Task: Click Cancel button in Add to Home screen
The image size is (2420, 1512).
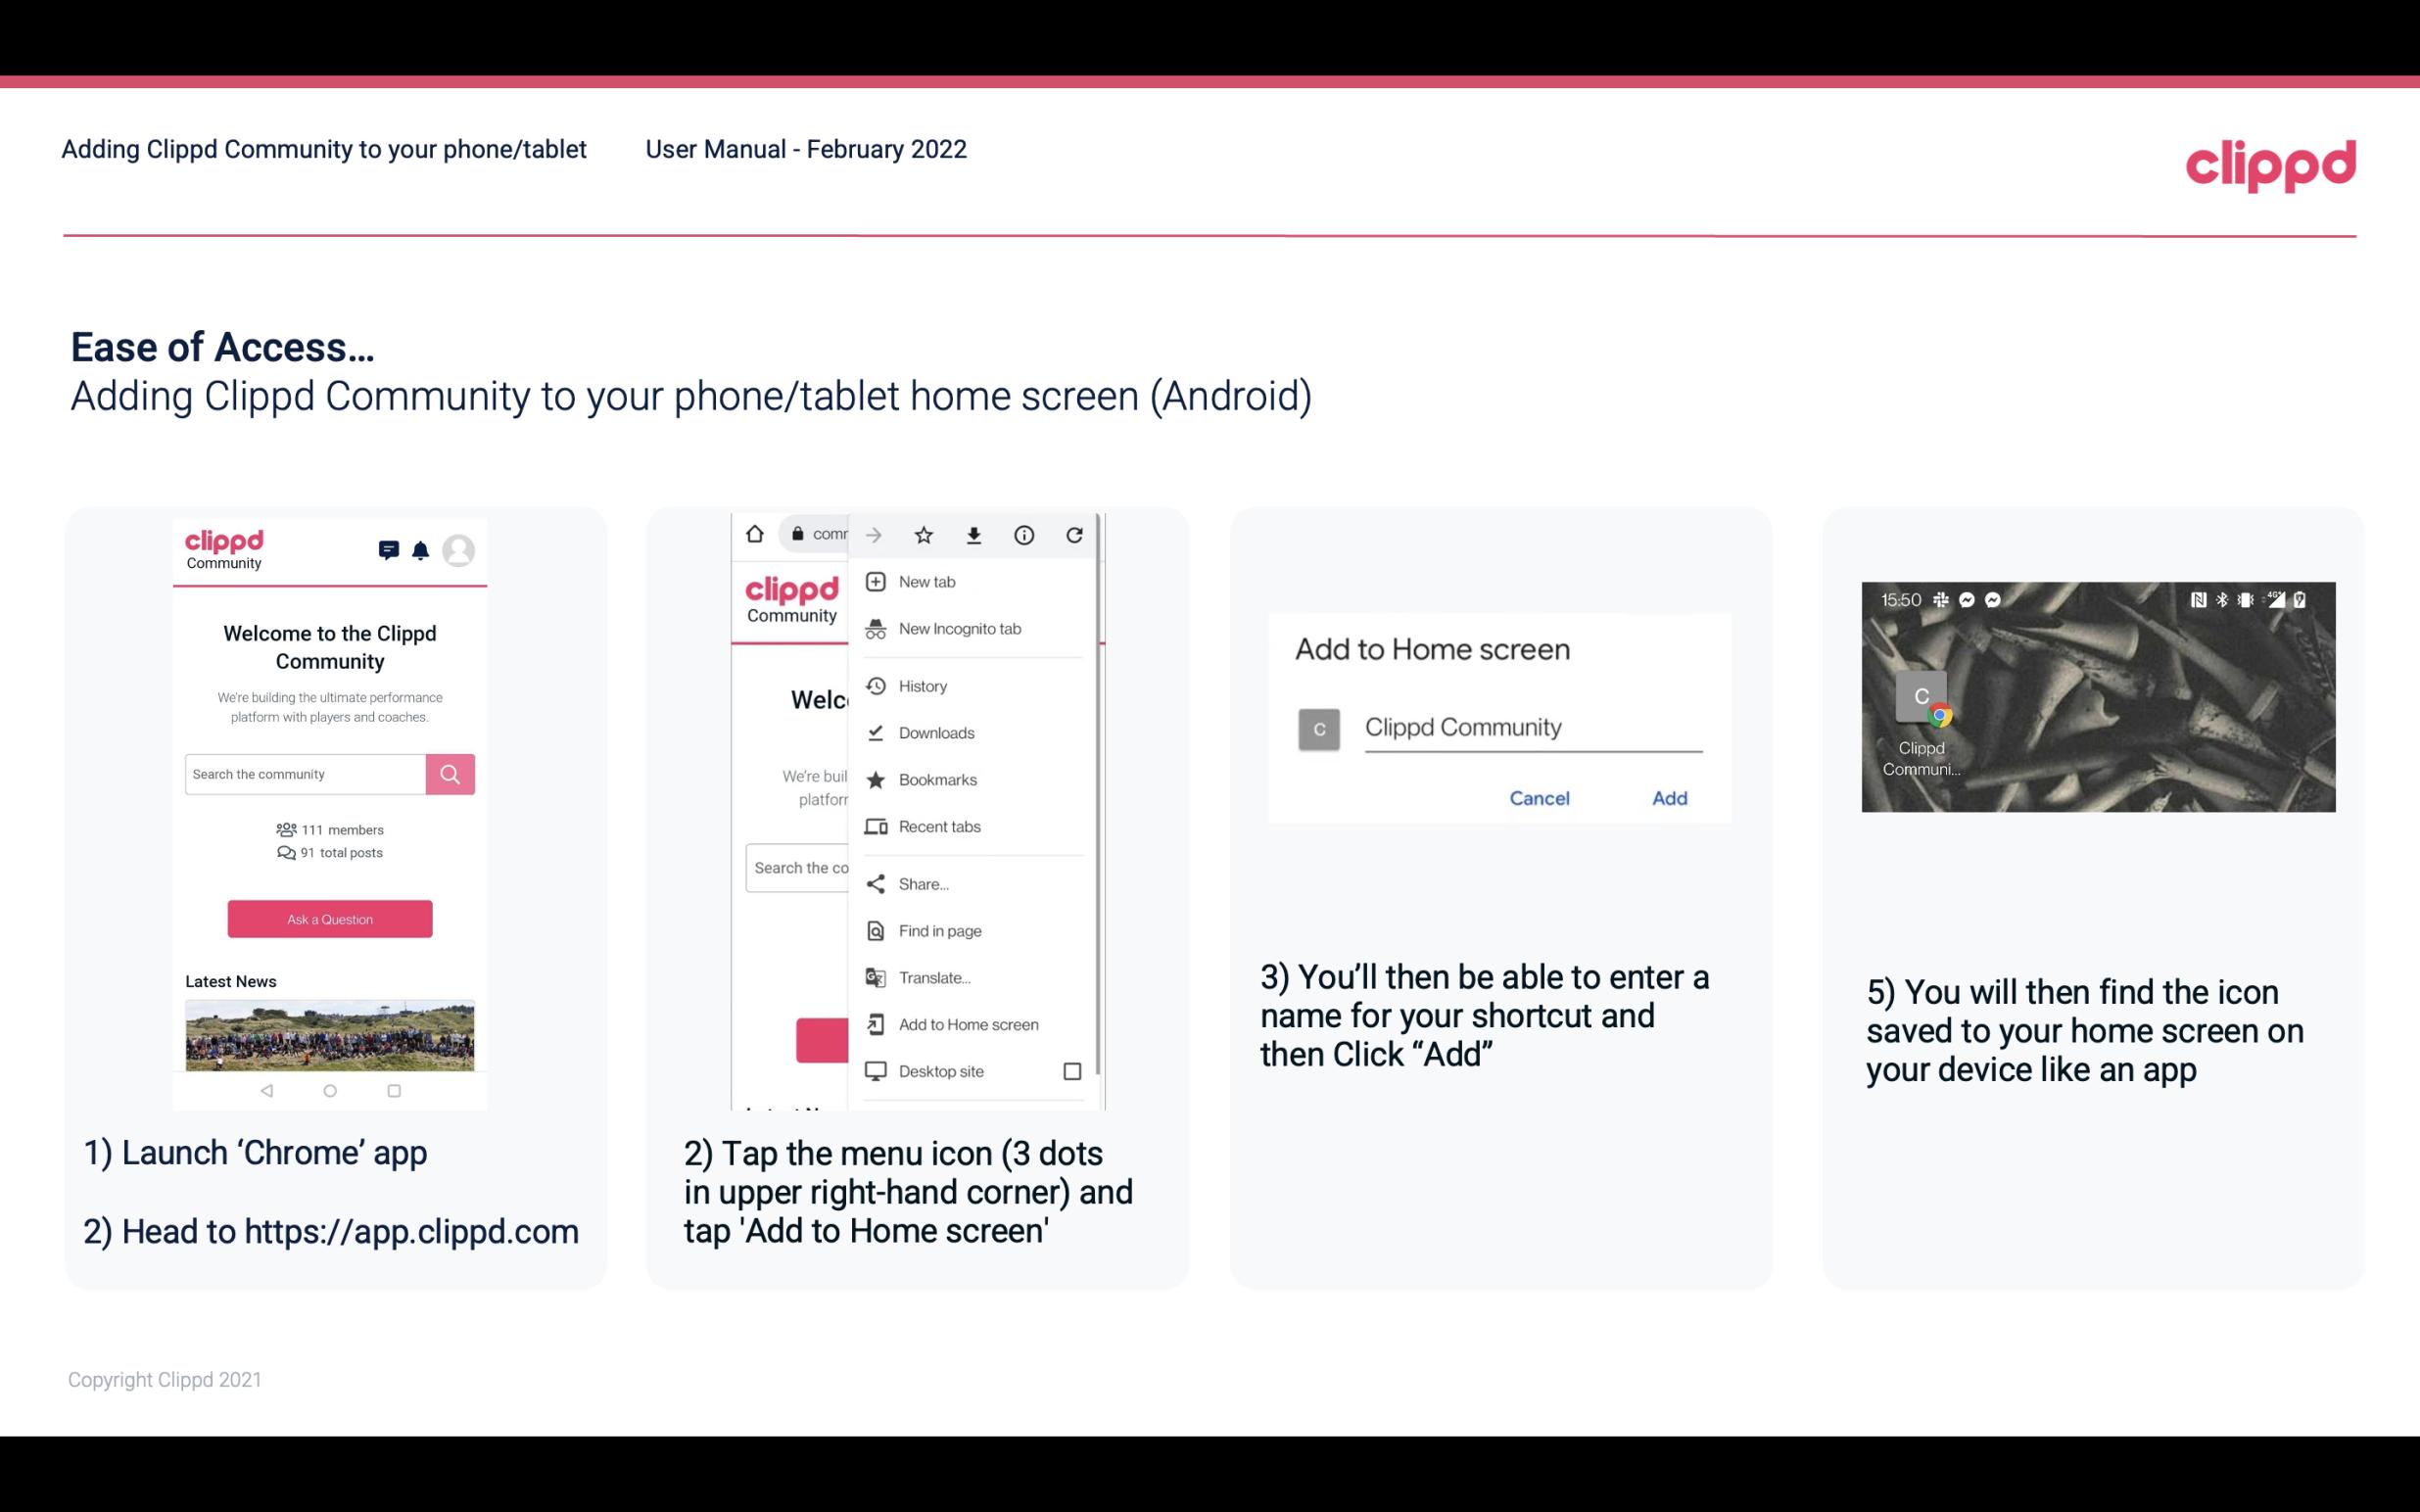Action: 1541,798
